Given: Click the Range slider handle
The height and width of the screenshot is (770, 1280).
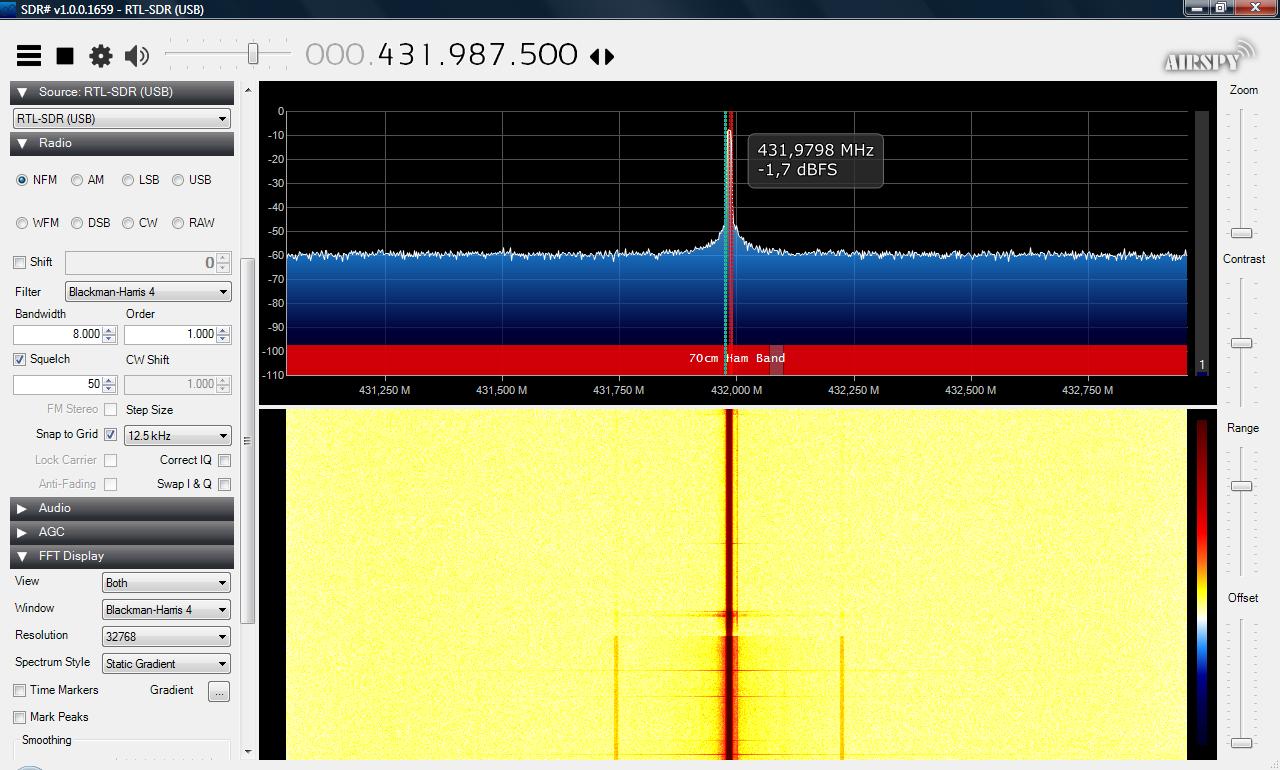Looking at the screenshot, I should (1241, 486).
